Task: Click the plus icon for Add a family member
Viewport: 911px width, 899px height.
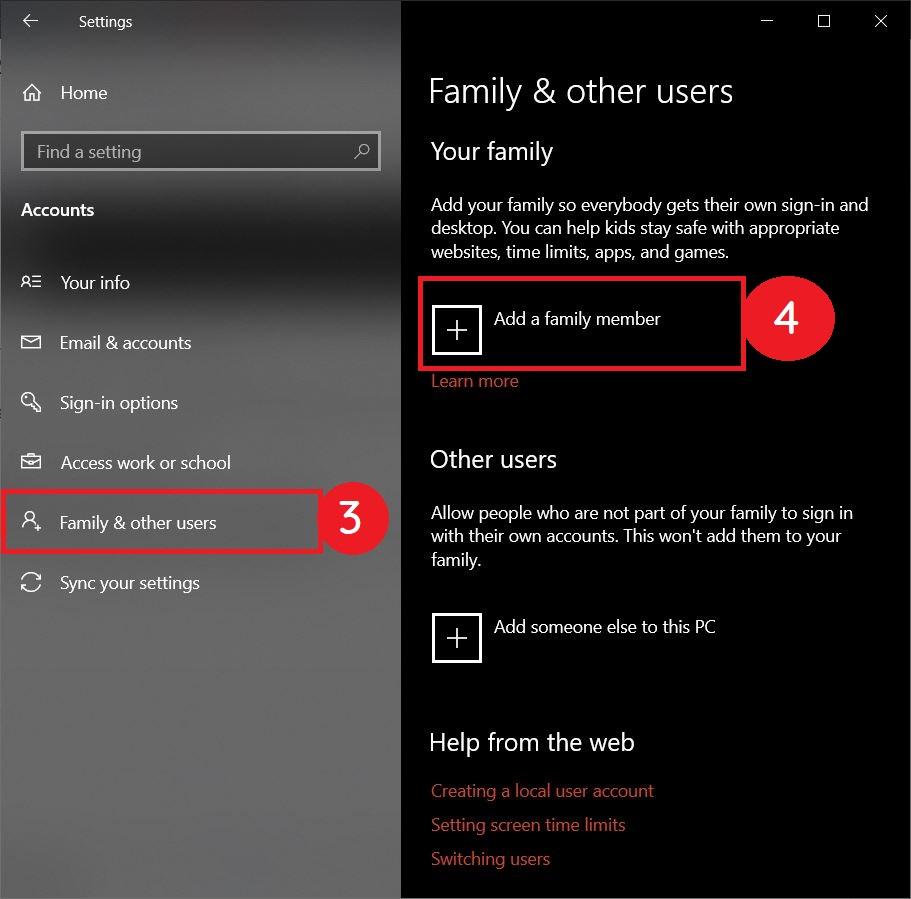Action: (457, 329)
